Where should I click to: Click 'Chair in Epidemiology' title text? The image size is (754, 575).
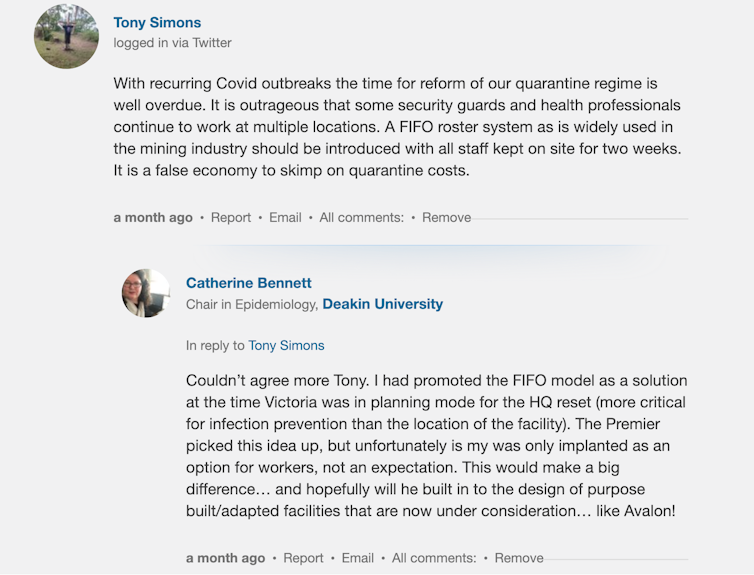coord(251,304)
